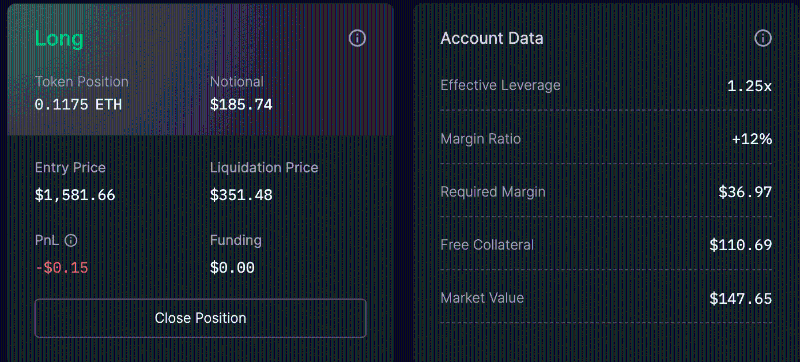The width and height of the screenshot is (800, 362).
Task: Click the 0.1175 ETH token position value
Action: 78,105
